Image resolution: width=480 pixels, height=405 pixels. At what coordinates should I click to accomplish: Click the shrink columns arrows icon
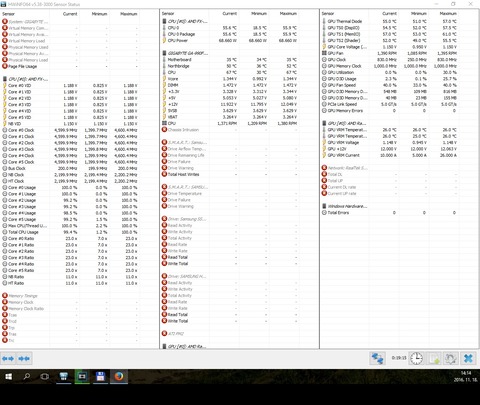pos(24,359)
